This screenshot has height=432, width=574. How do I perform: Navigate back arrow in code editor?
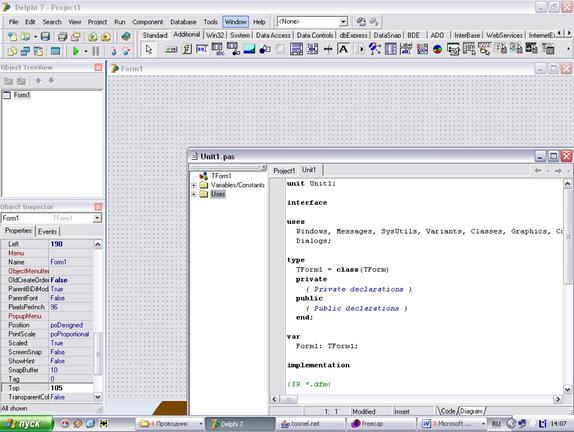pyautogui.click(x=538, y=171)
